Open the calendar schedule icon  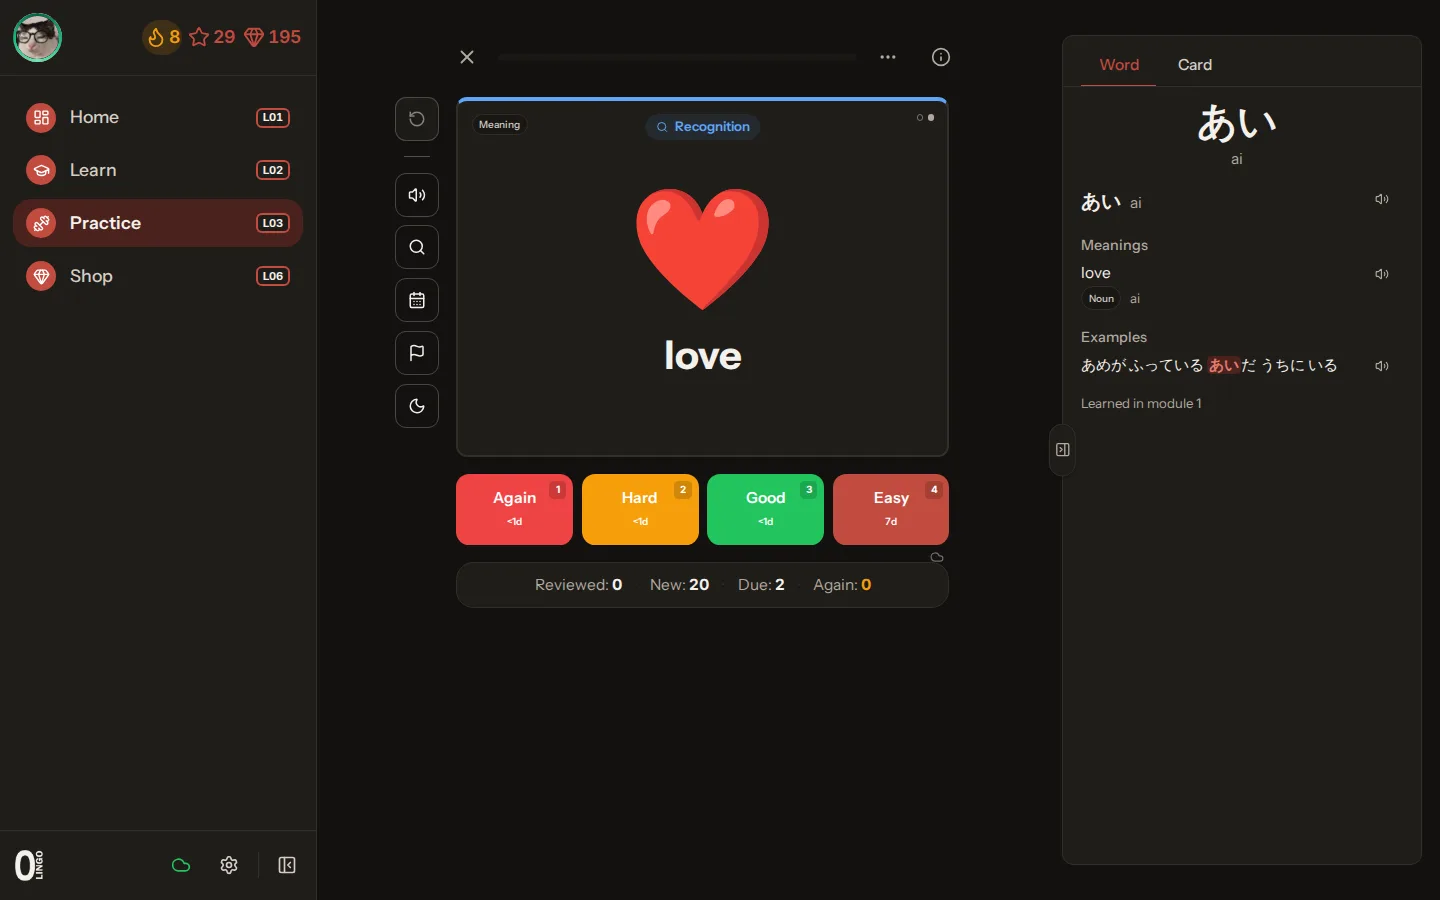pos(417,300)
